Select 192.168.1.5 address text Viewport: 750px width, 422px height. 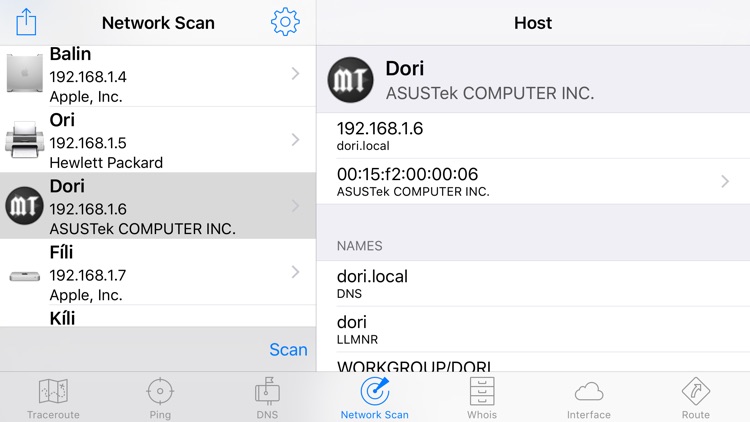(x=88, y=143)
